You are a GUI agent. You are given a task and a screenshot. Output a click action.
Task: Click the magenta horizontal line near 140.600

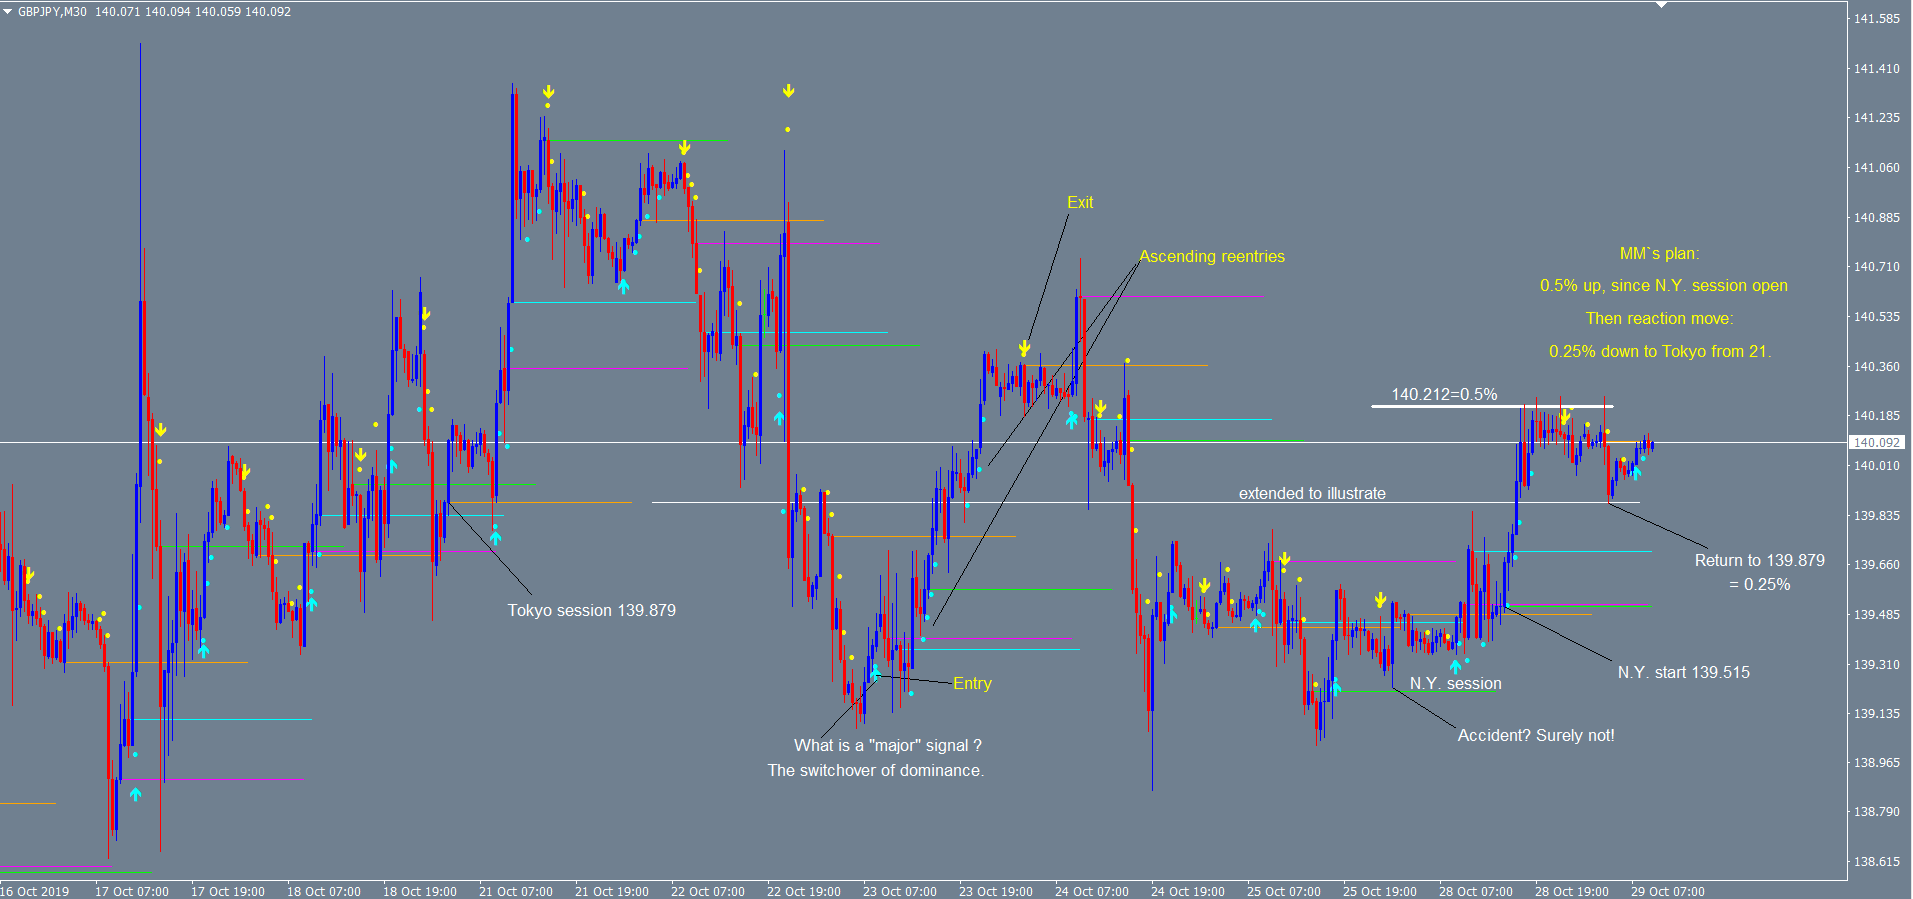pos(1170,296)
